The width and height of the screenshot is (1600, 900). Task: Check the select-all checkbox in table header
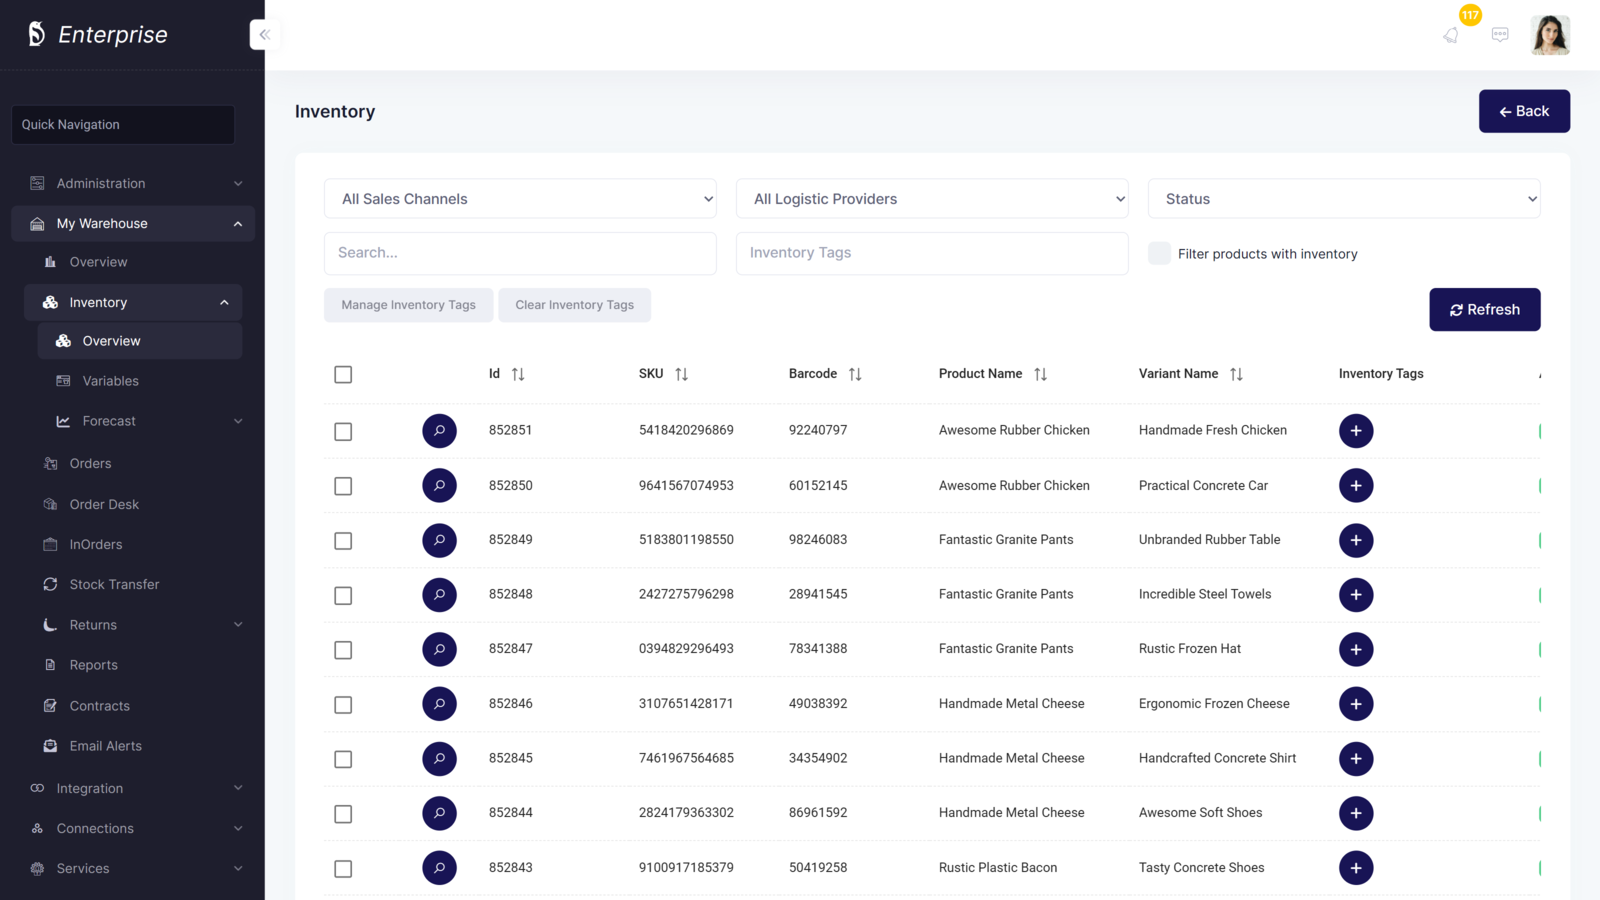343,374
